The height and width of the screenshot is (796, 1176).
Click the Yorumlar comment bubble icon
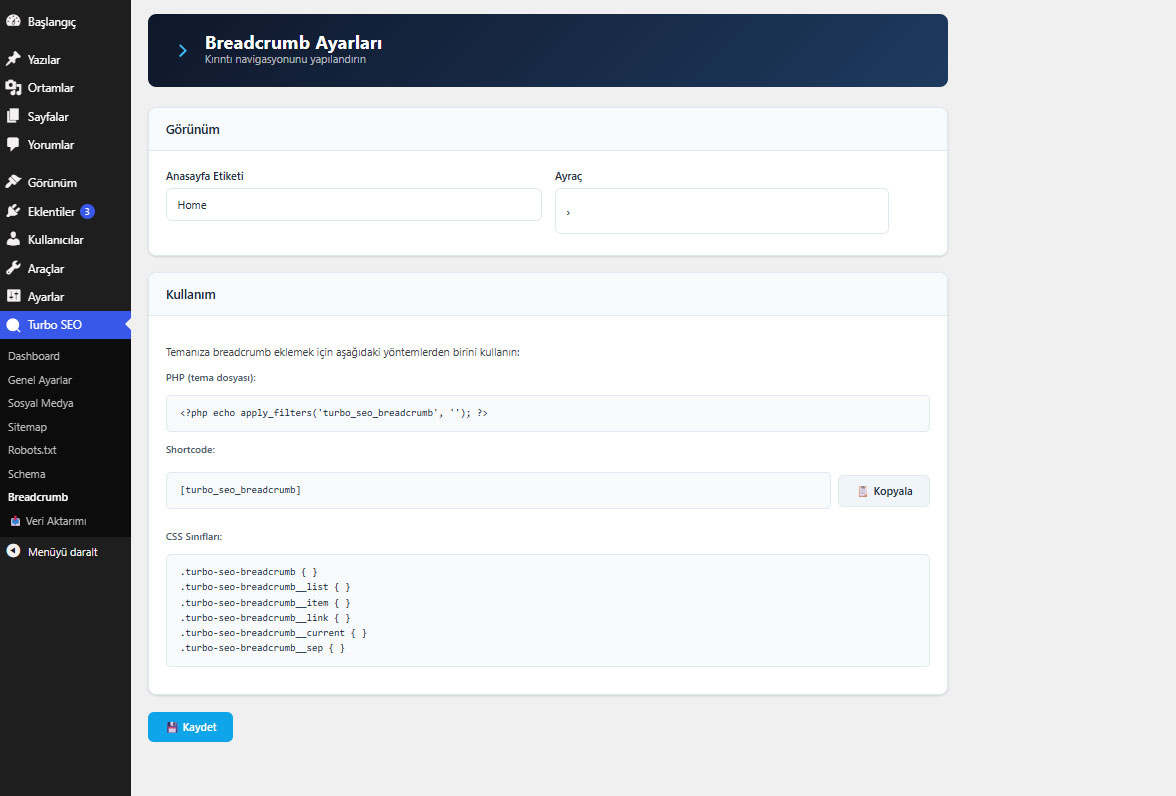click(x=13, y=144)
